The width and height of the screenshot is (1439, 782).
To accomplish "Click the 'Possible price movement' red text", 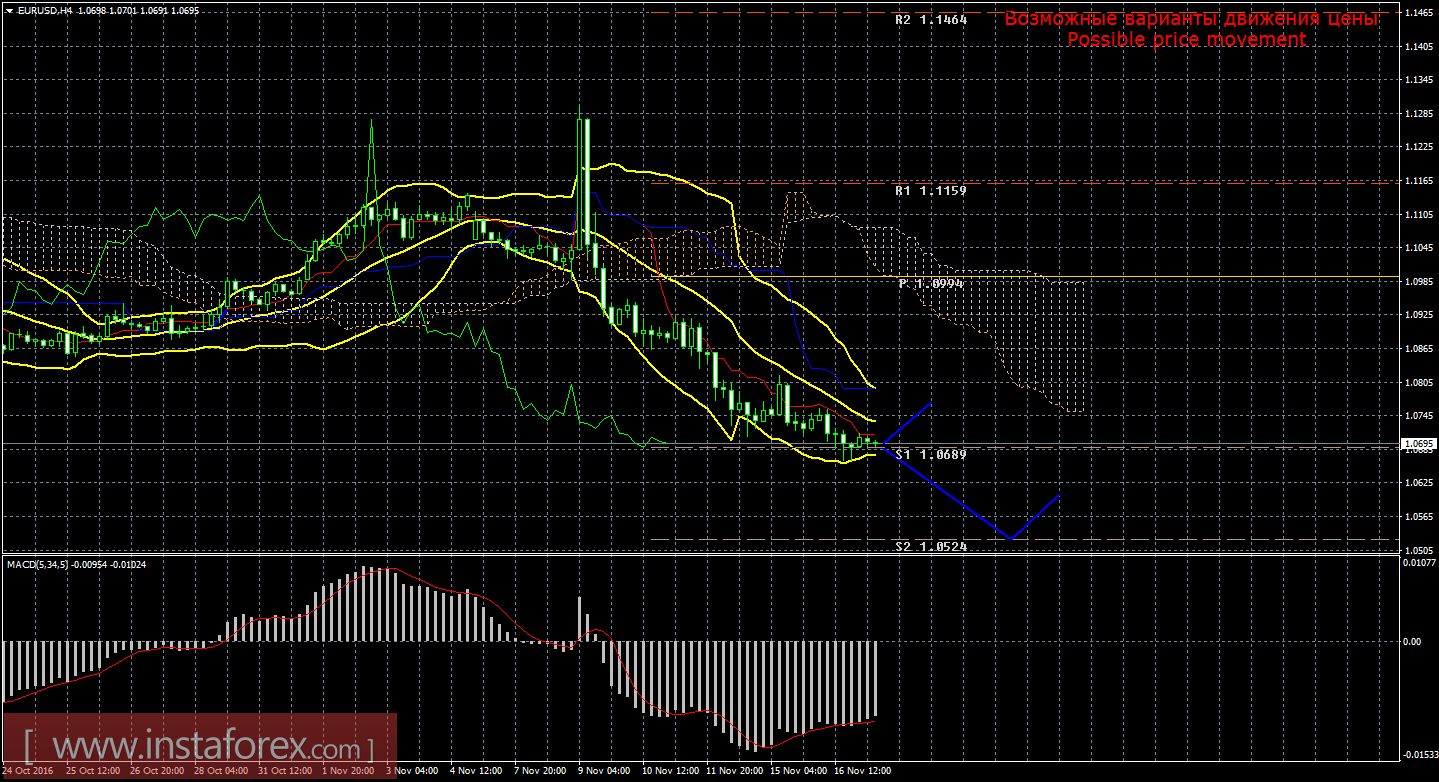I will (1186, 39).
